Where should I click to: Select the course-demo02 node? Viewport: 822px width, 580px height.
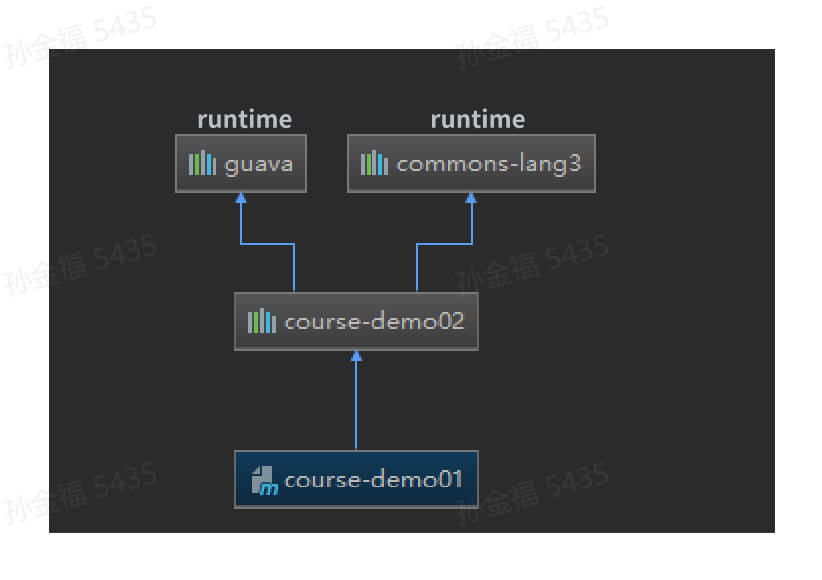(356, 321)
